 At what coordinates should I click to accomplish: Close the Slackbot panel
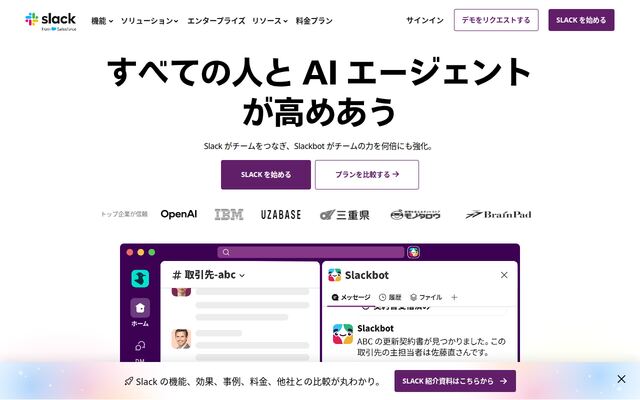point(504,275)
